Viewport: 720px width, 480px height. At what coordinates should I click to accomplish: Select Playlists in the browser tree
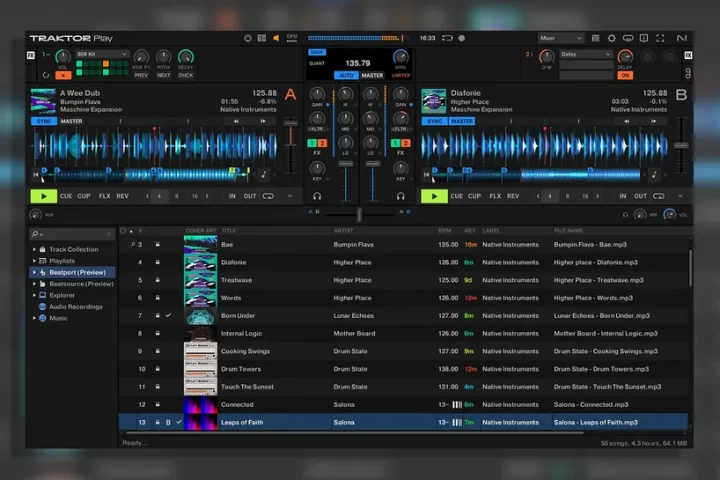point(63,260)
